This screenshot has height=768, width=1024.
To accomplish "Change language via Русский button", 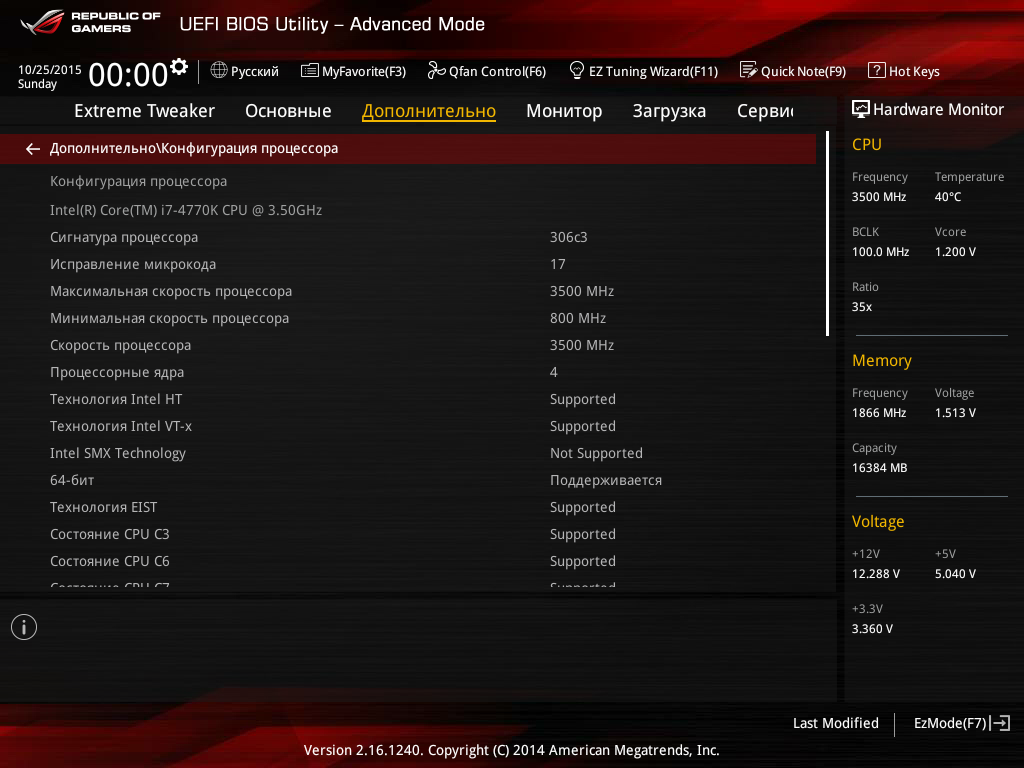I will [245, 71].
